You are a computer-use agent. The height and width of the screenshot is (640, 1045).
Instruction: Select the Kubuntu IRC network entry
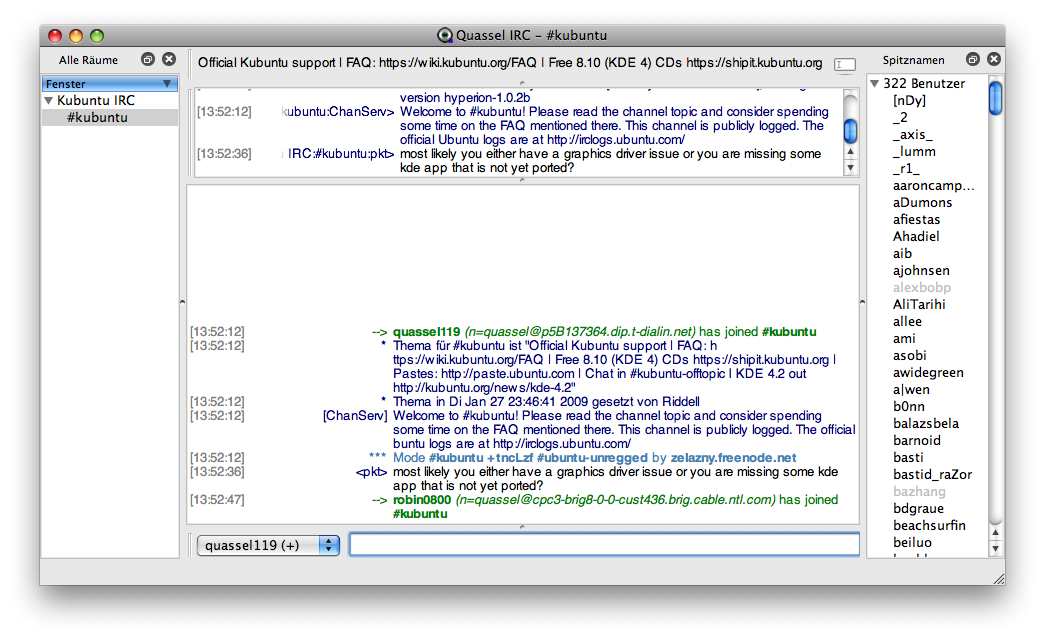coord(96,101)
